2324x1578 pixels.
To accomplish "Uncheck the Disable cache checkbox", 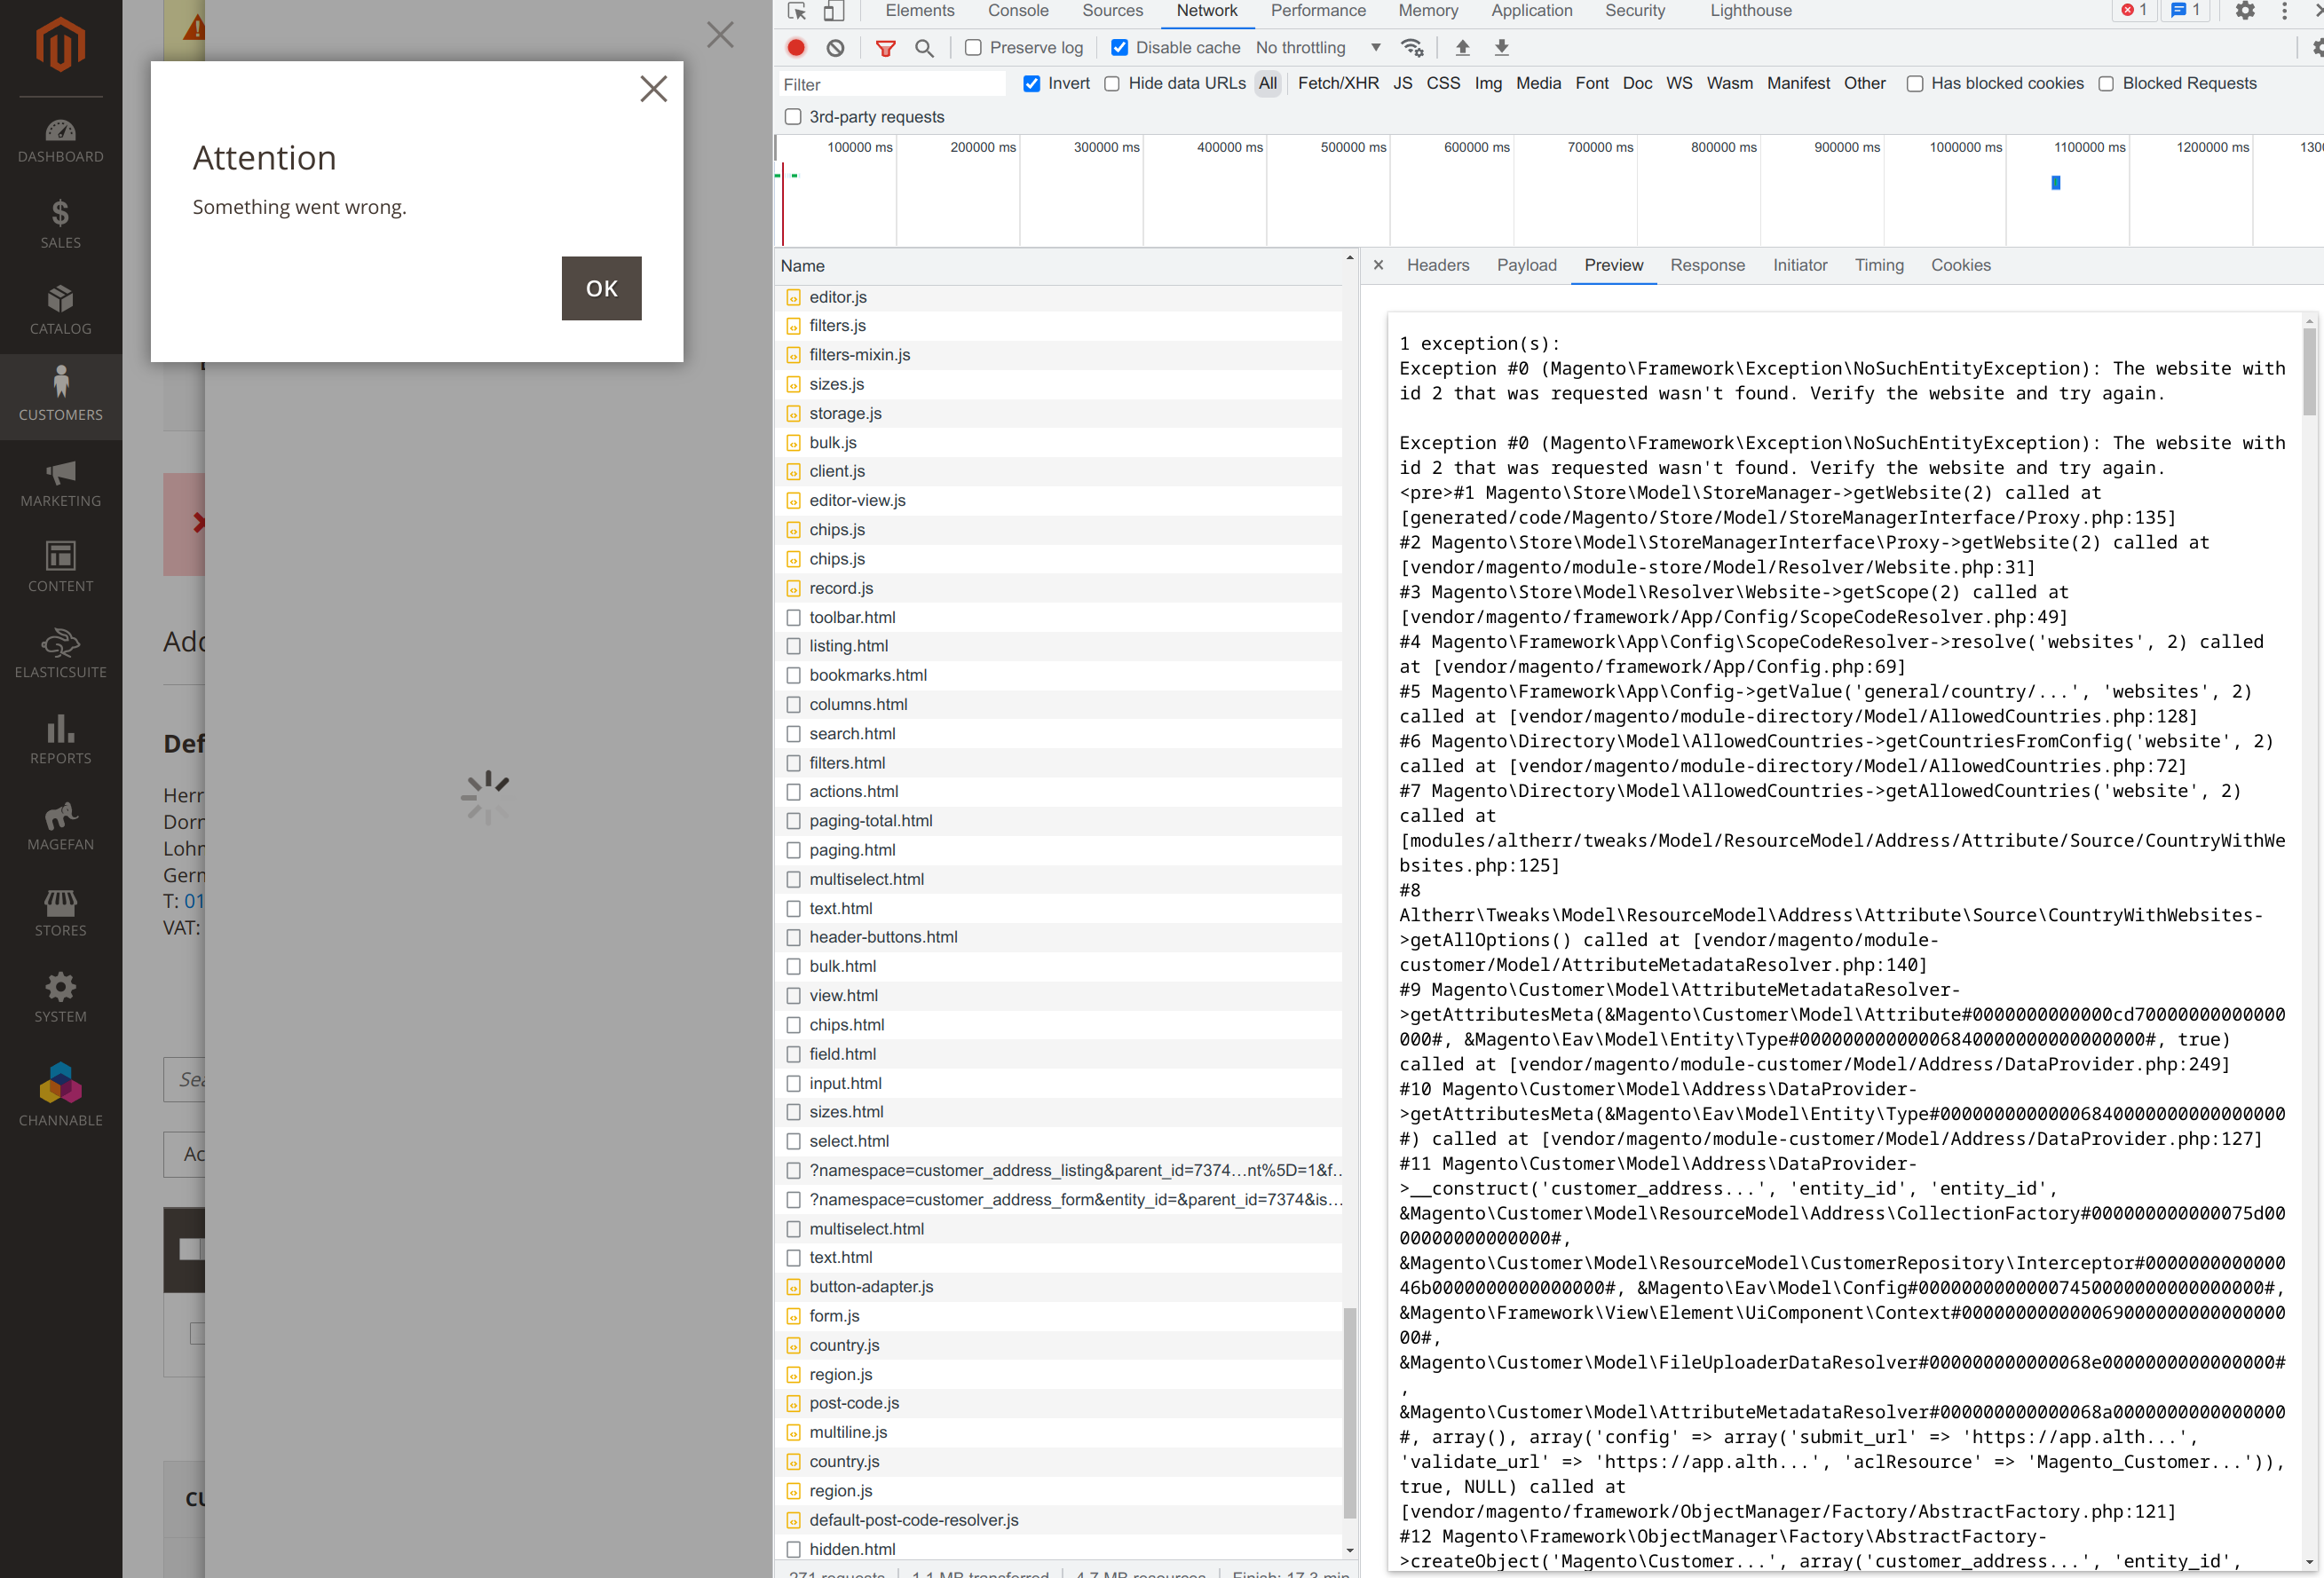I will pos(1119,47).
